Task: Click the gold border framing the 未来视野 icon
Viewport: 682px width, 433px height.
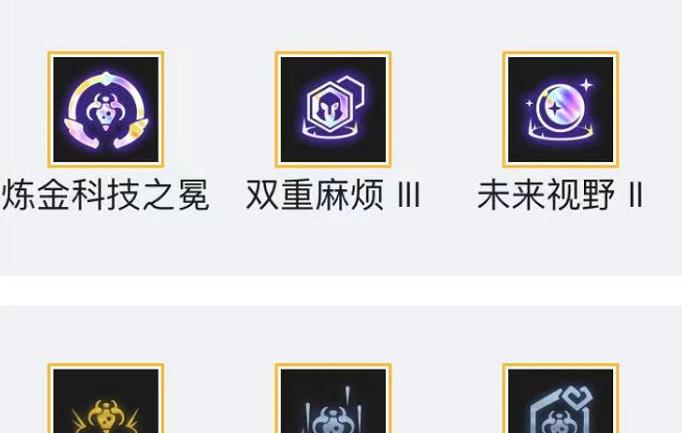Action: (x=561, y=54)
